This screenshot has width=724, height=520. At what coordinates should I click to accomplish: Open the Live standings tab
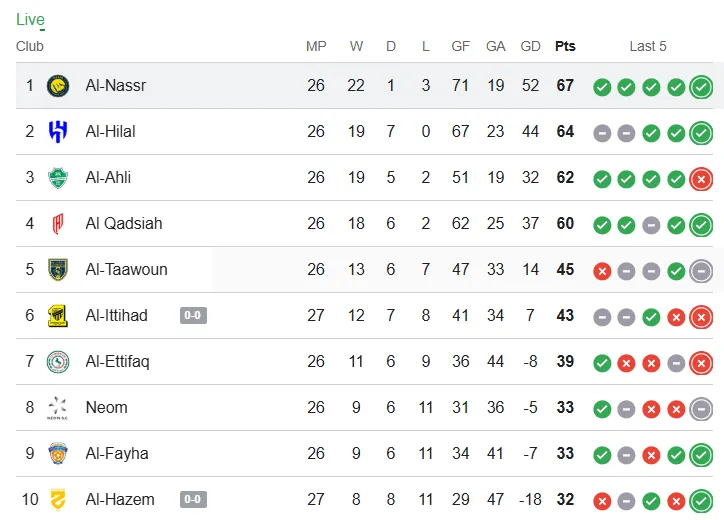(30, 20)
